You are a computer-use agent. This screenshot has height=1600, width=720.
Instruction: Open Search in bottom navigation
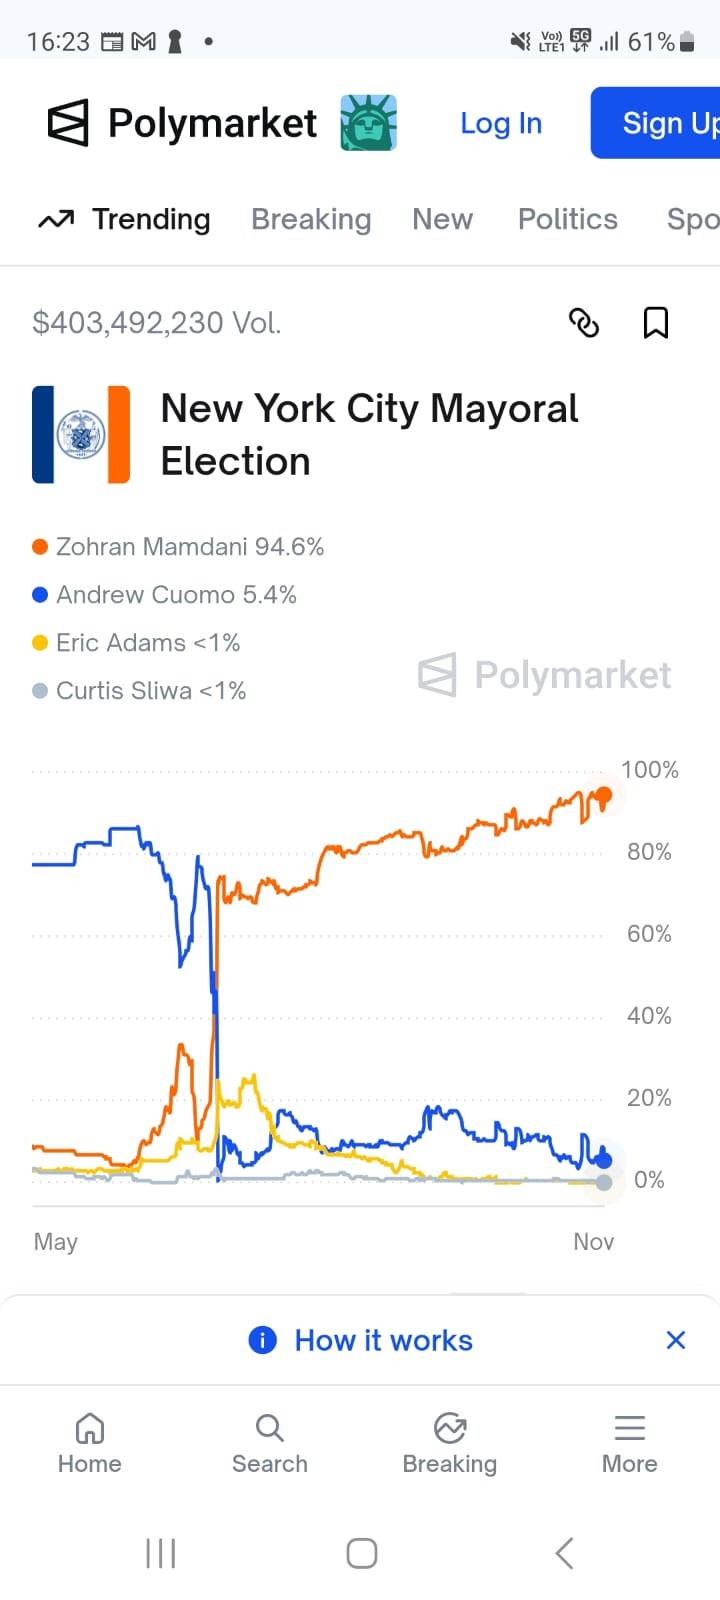pos(269,1443)
